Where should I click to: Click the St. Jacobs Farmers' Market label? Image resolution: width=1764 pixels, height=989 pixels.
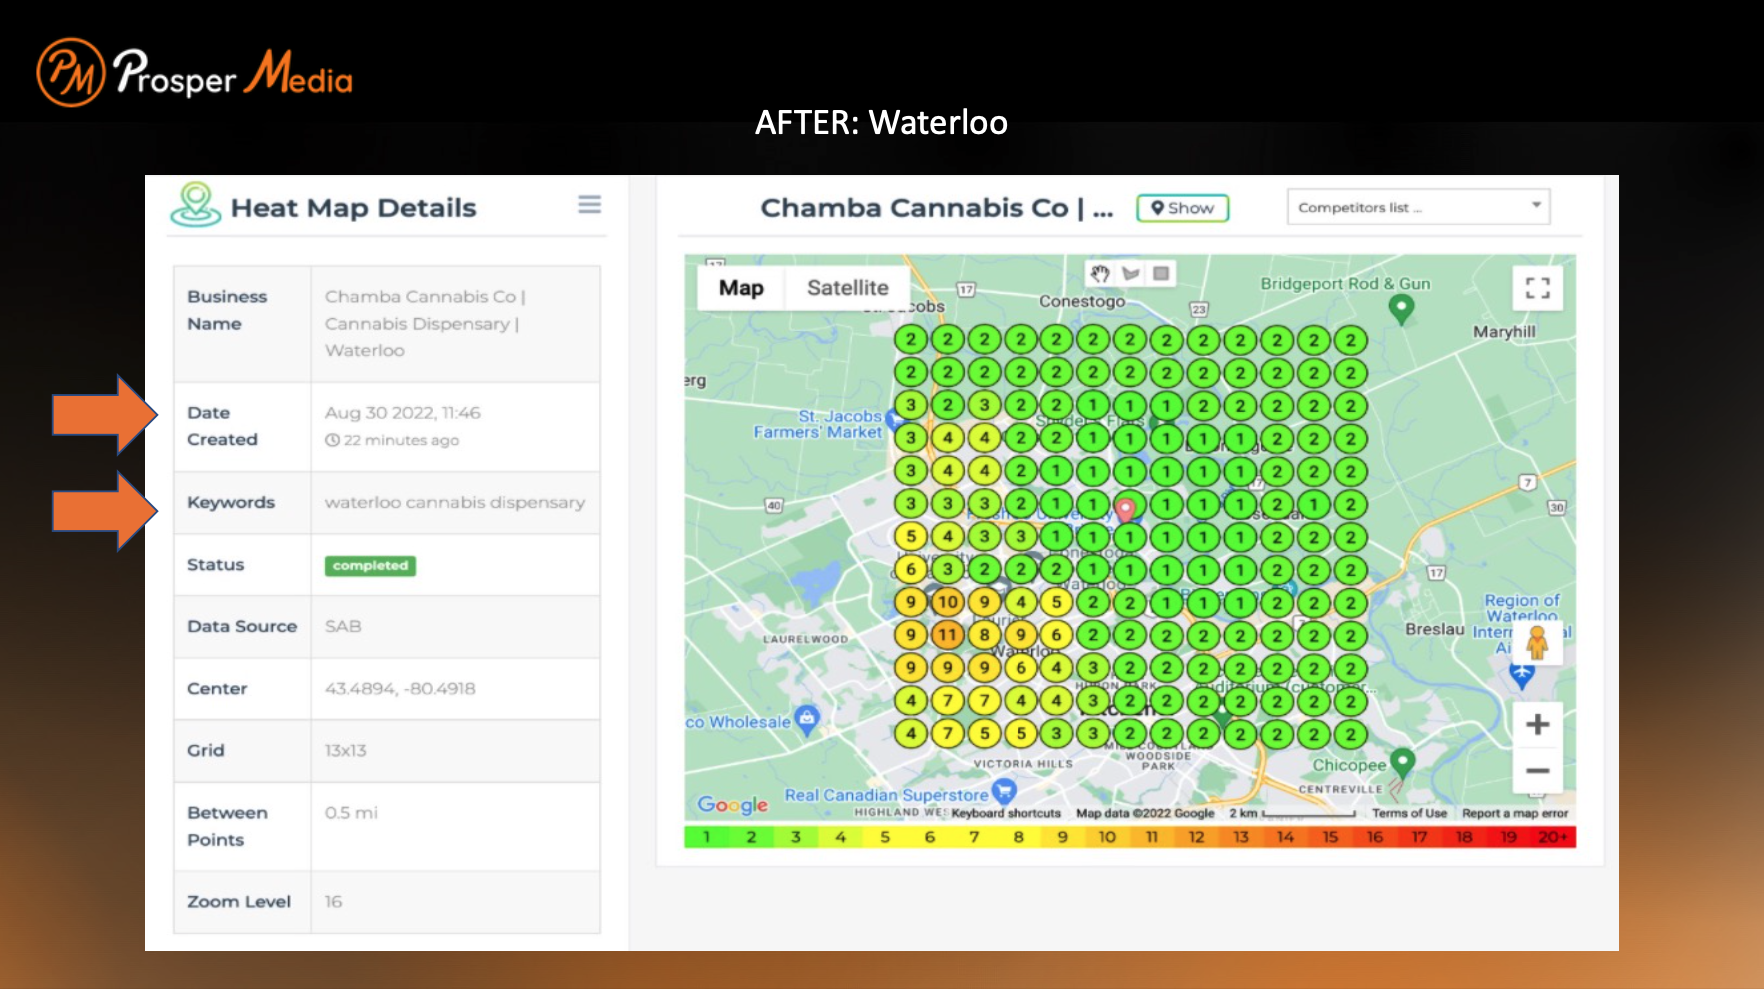(x=818, y=424)
